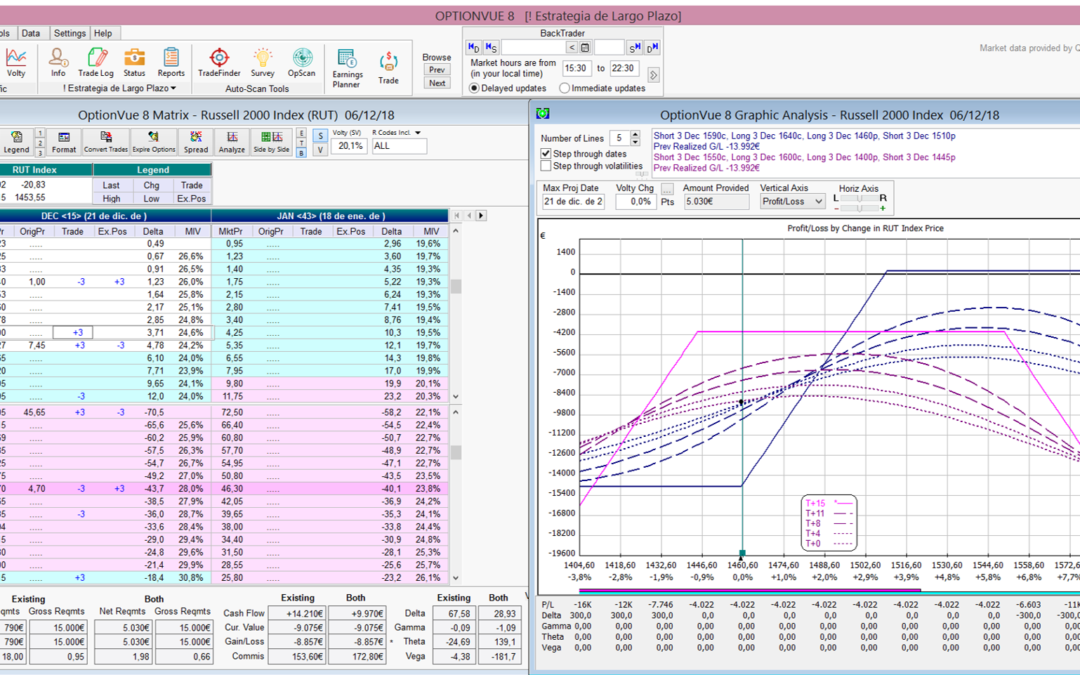The width and height of the screenshot is (1080, 675).
Task: Open the Format tool in the Matrix
Action: [64, 141]
